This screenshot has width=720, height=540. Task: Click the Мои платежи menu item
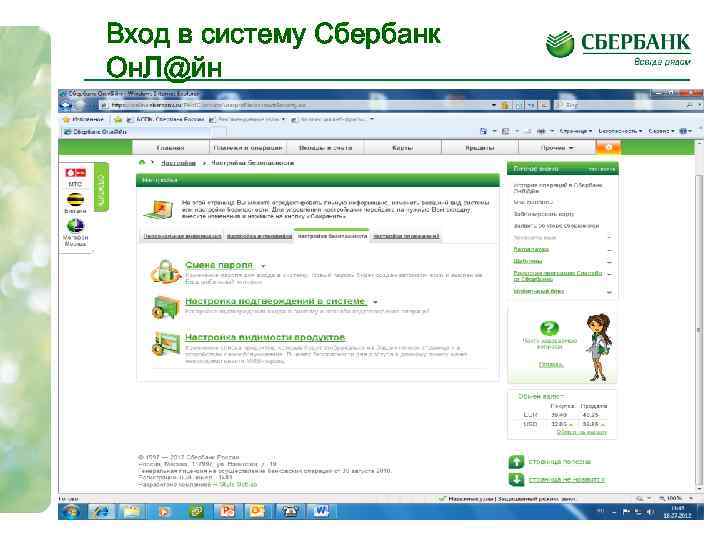coord(533,202)
